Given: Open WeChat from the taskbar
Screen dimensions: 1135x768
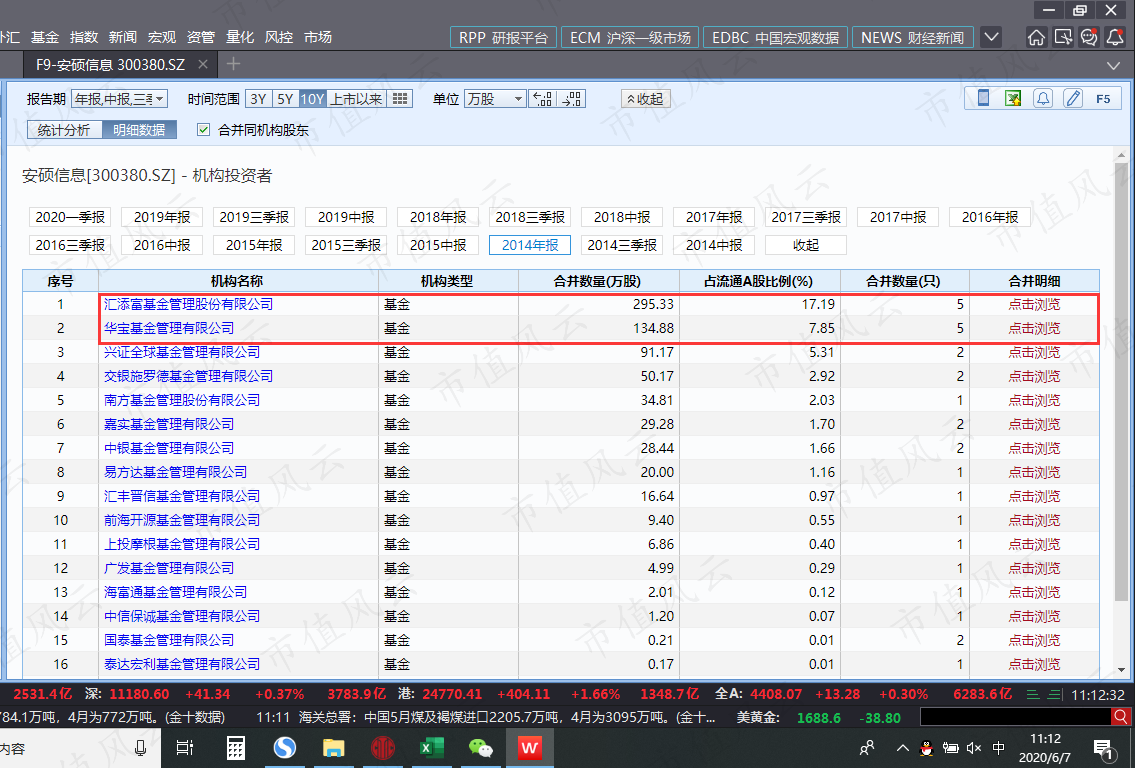Looking at the screenshot, I should (480, 748).
